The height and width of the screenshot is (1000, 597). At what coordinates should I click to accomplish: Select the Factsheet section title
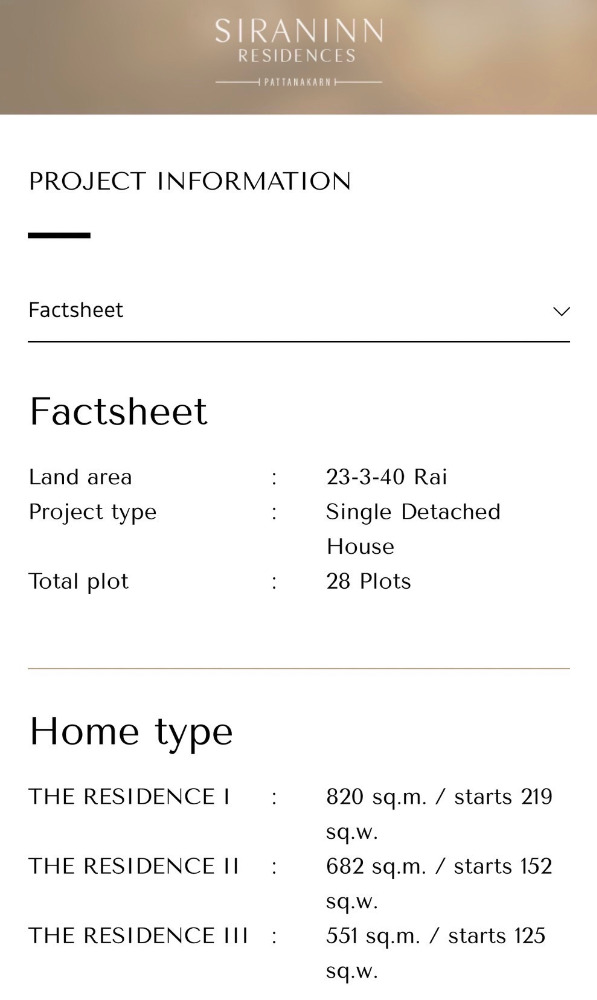click(x=119, y=411)
